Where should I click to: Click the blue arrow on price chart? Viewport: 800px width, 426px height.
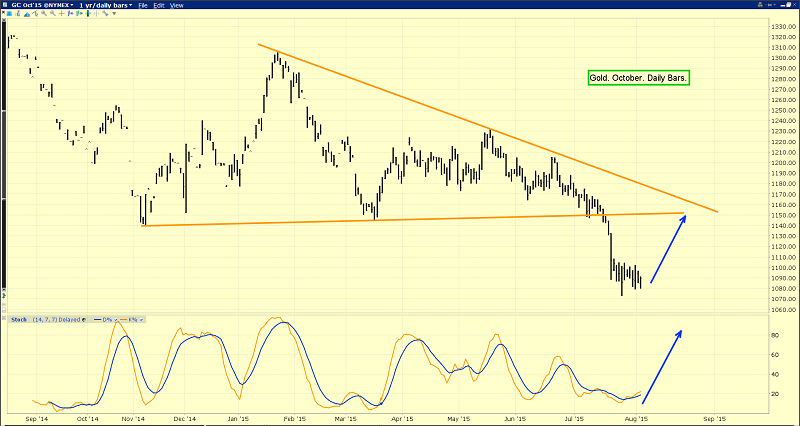point(668,248)
